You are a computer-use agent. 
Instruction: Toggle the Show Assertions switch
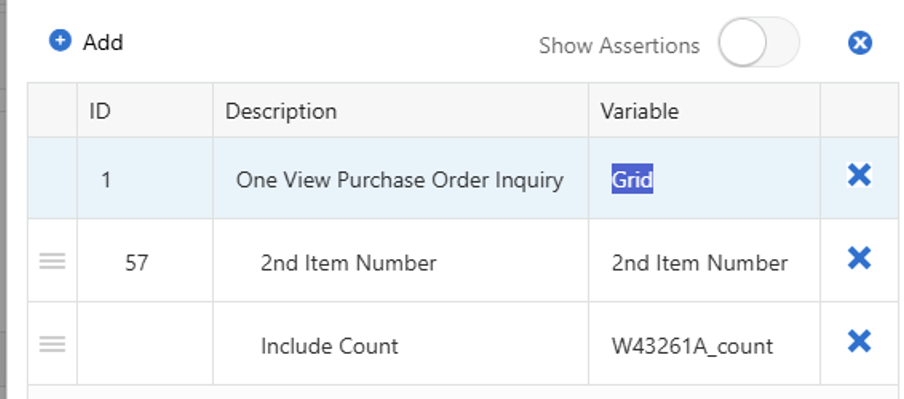(759, 43)
